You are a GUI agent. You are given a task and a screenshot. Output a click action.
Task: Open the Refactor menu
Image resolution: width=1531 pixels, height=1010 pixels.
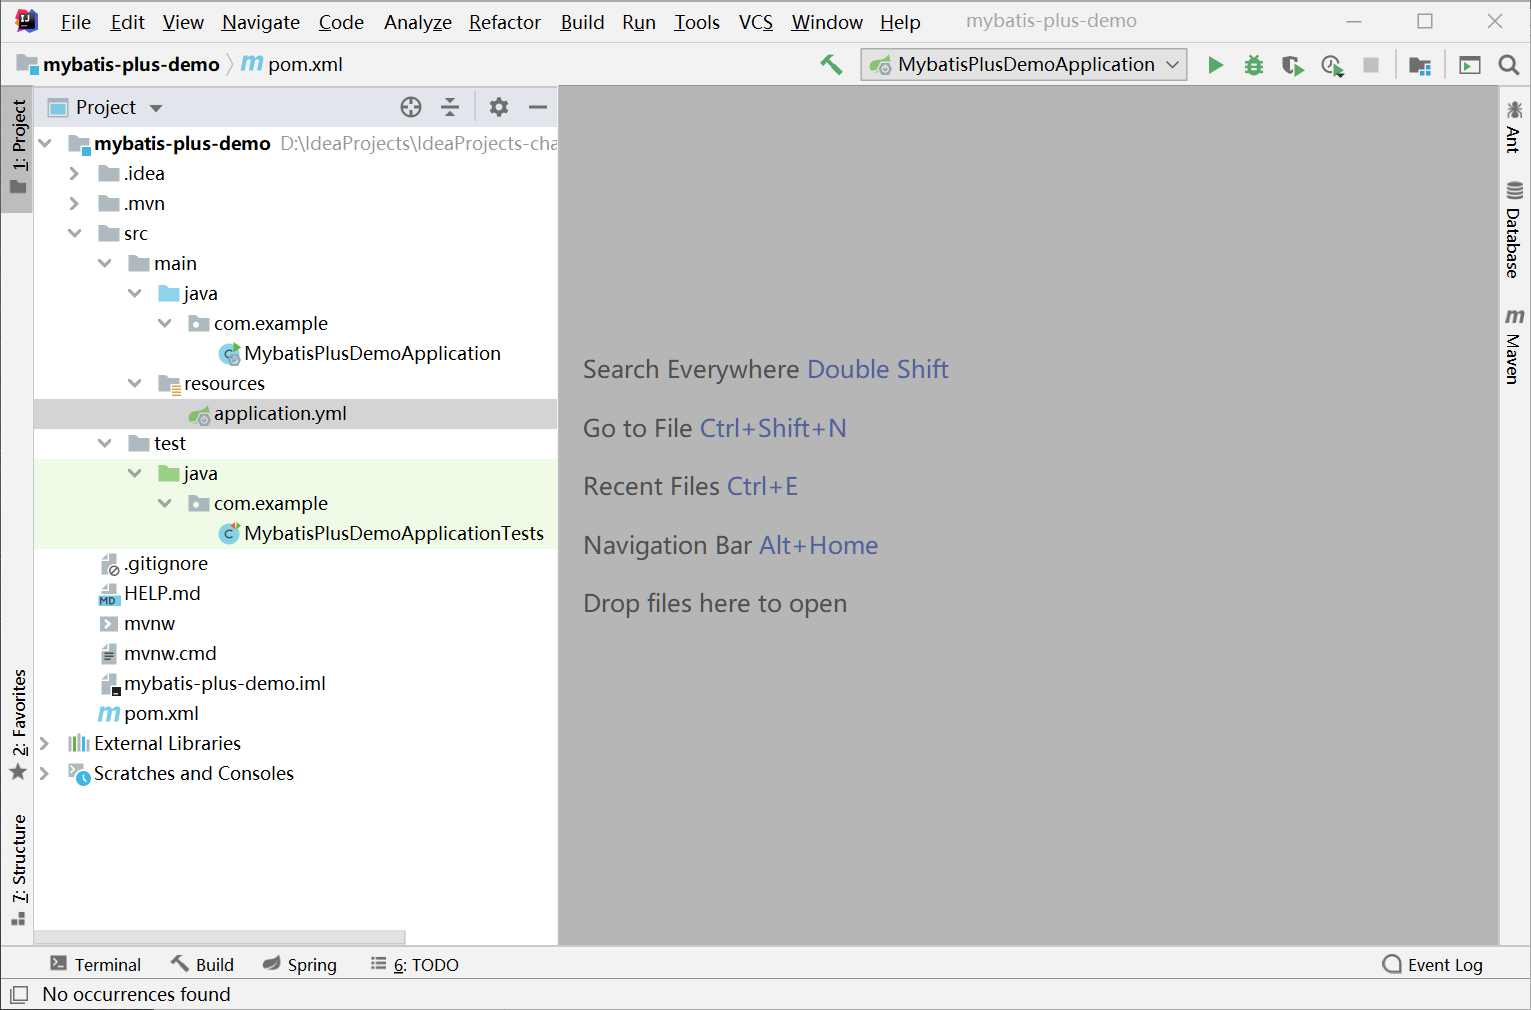point(504,22)
